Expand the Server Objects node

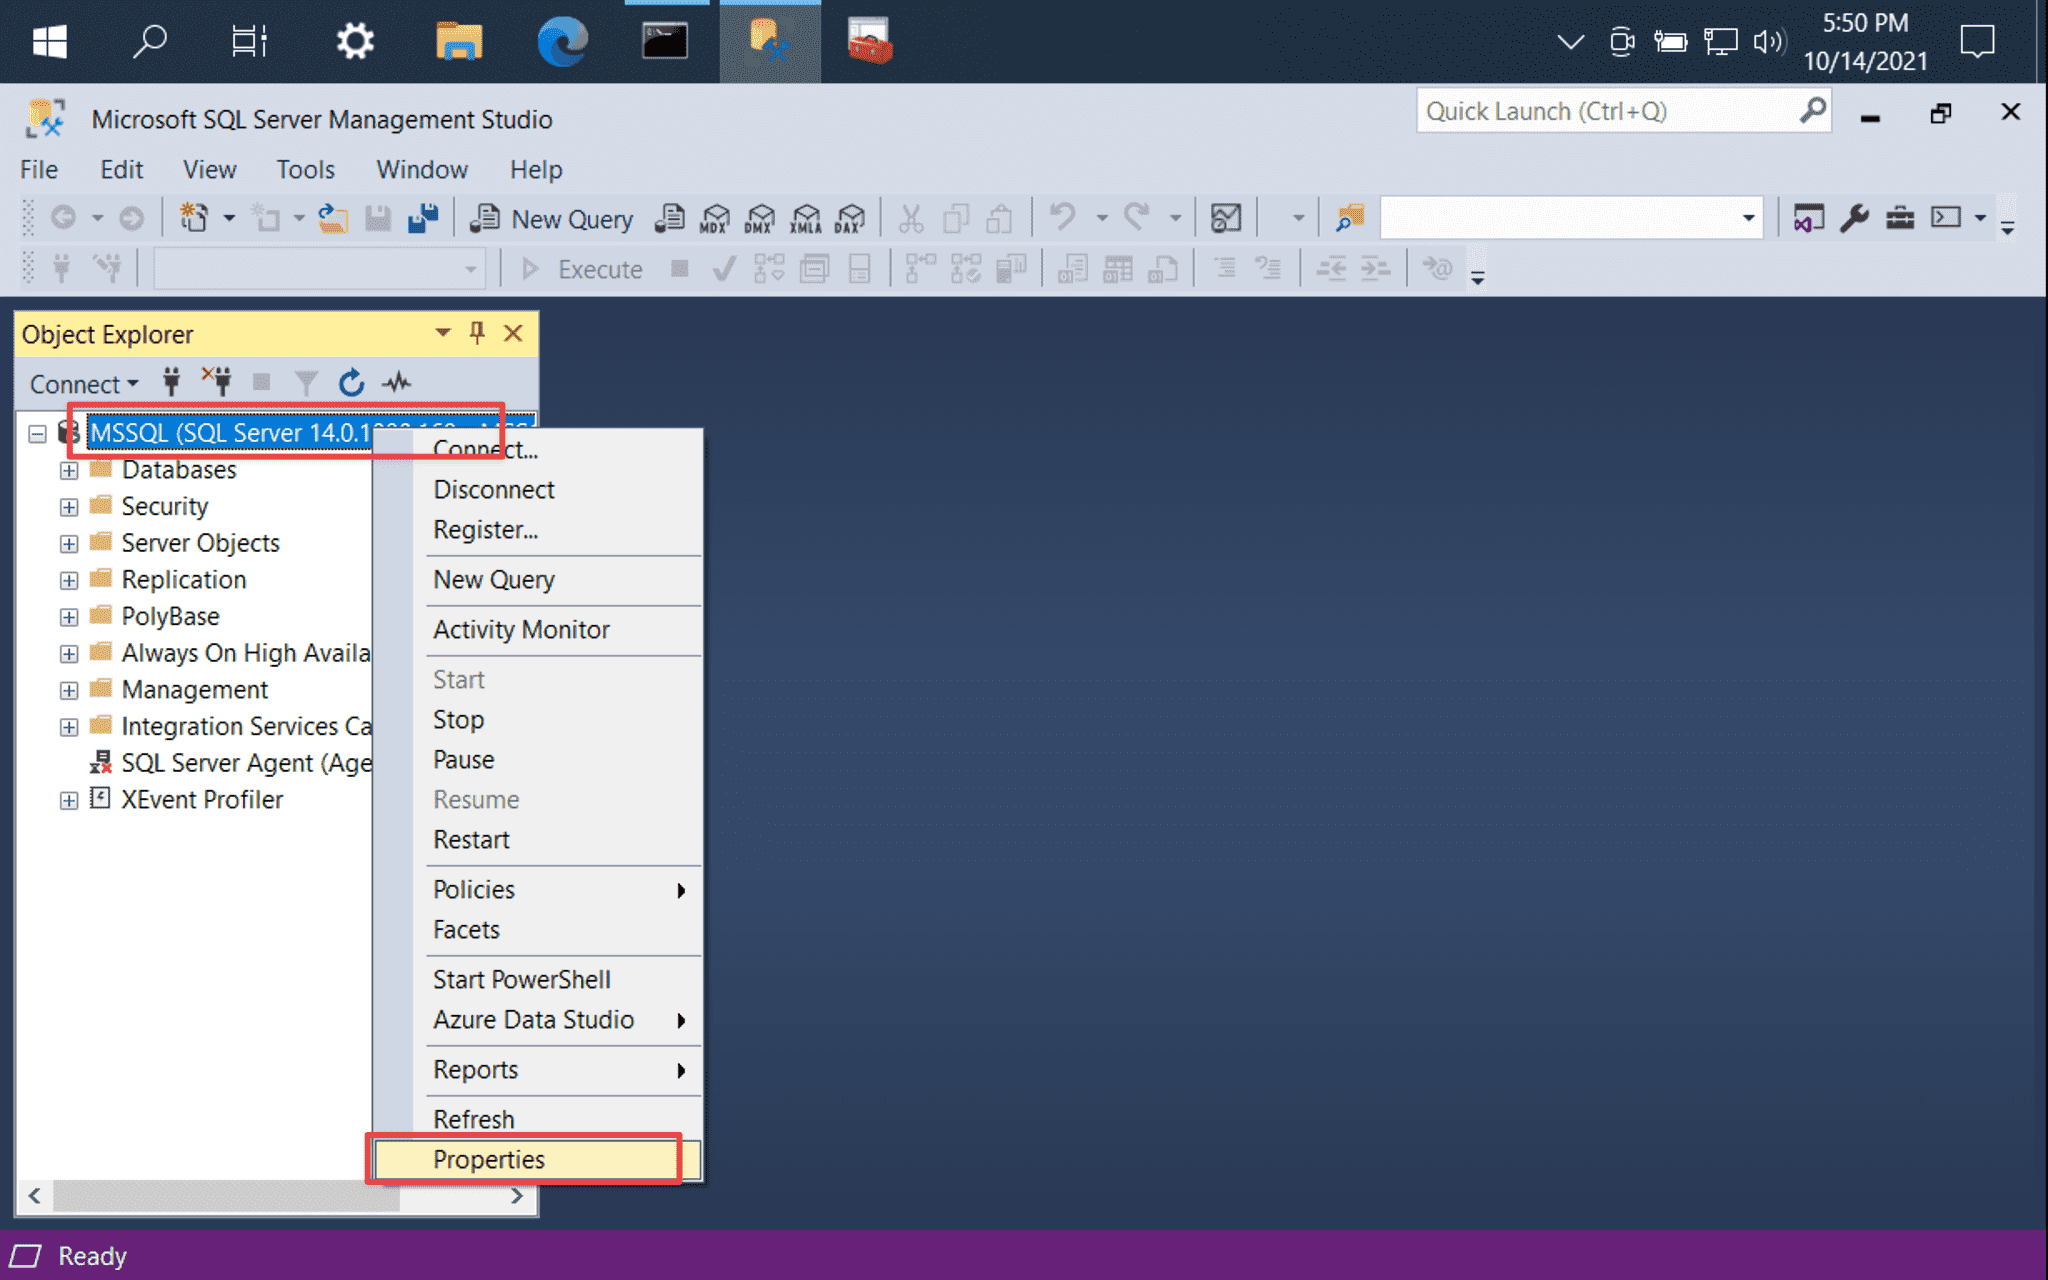coord(69,544)
